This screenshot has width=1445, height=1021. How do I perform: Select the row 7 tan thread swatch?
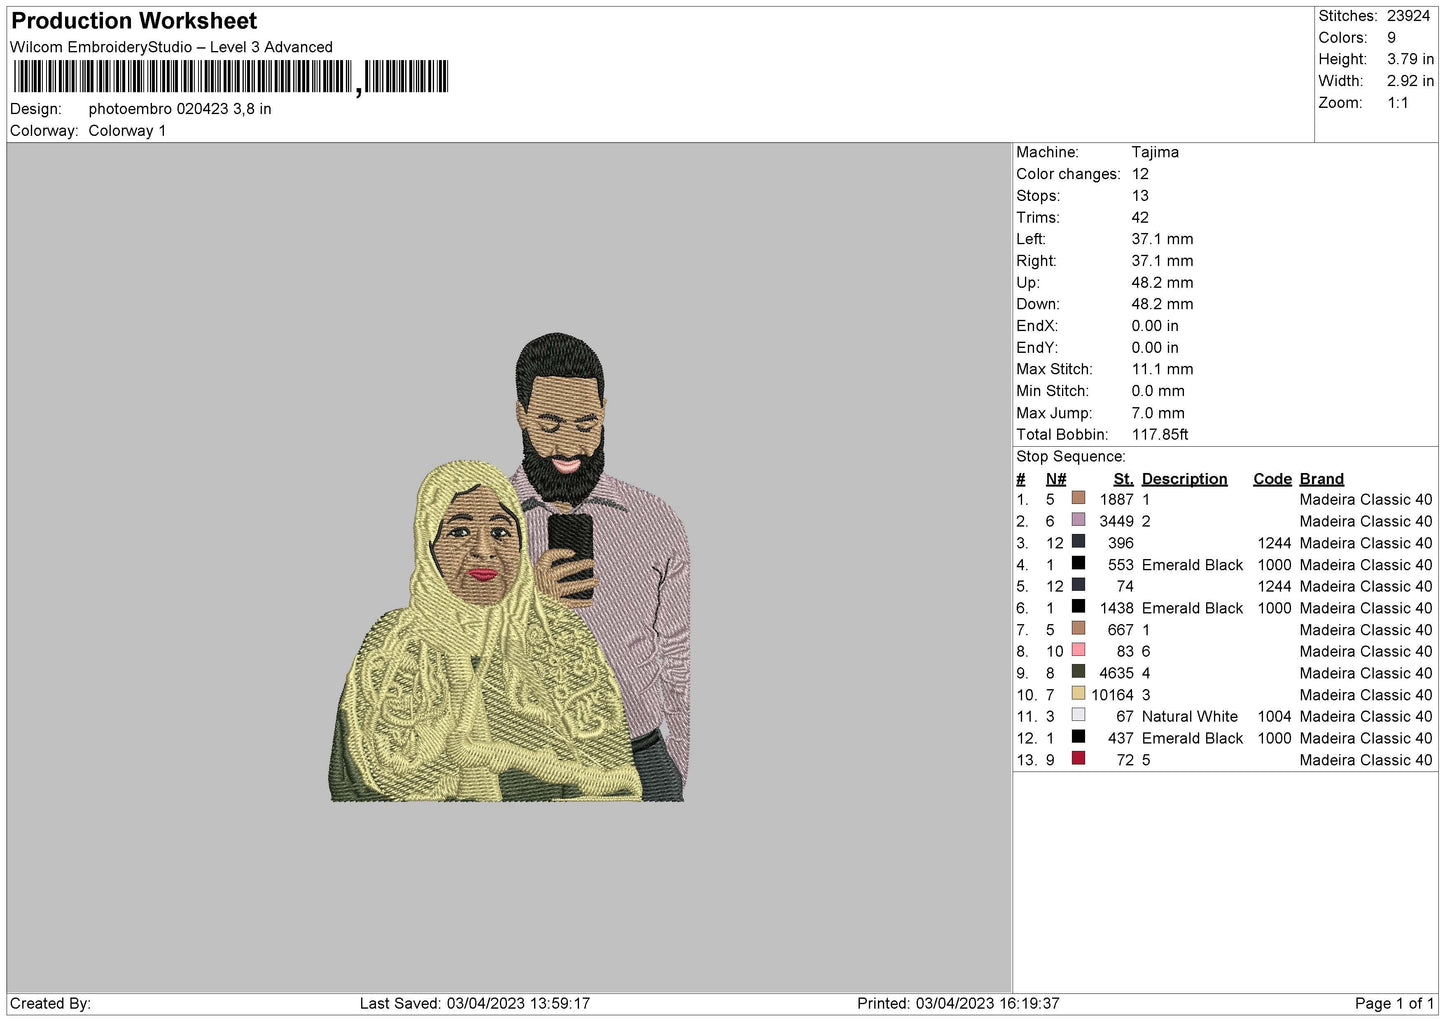(x=1078, y=628)
